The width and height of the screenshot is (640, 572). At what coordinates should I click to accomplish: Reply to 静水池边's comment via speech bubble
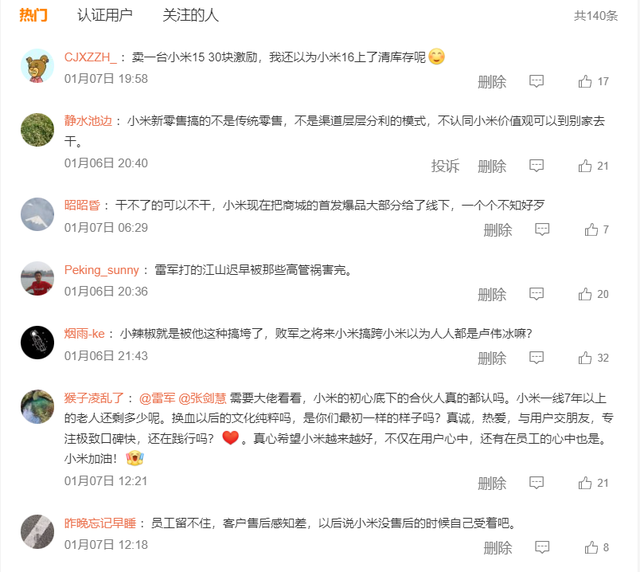(x=536, y=165)
